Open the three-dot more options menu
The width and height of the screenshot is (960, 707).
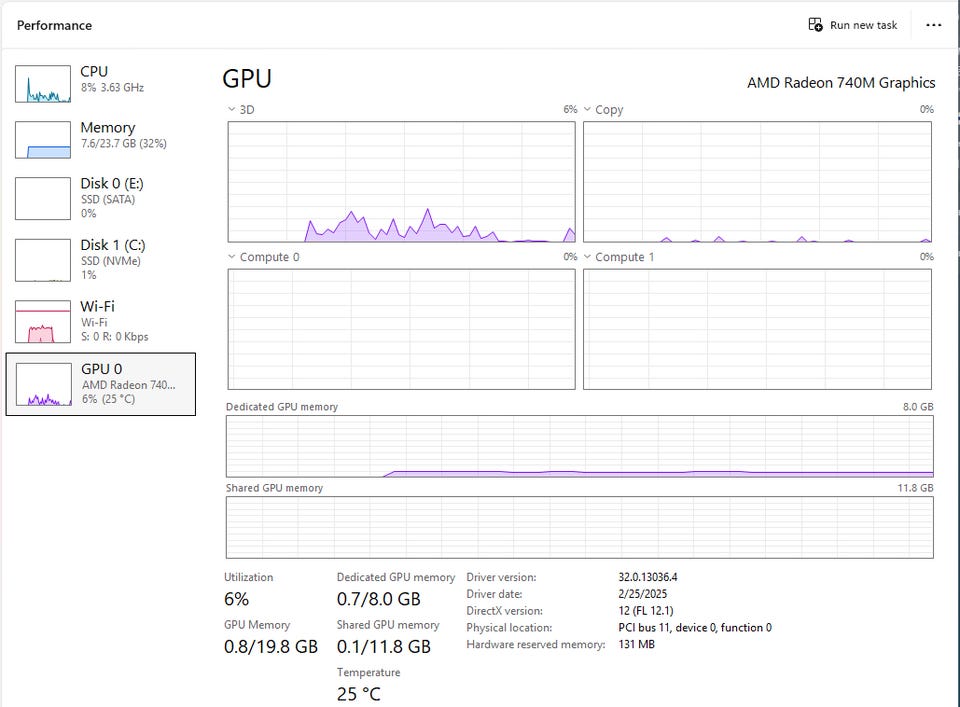pos(934,25)
